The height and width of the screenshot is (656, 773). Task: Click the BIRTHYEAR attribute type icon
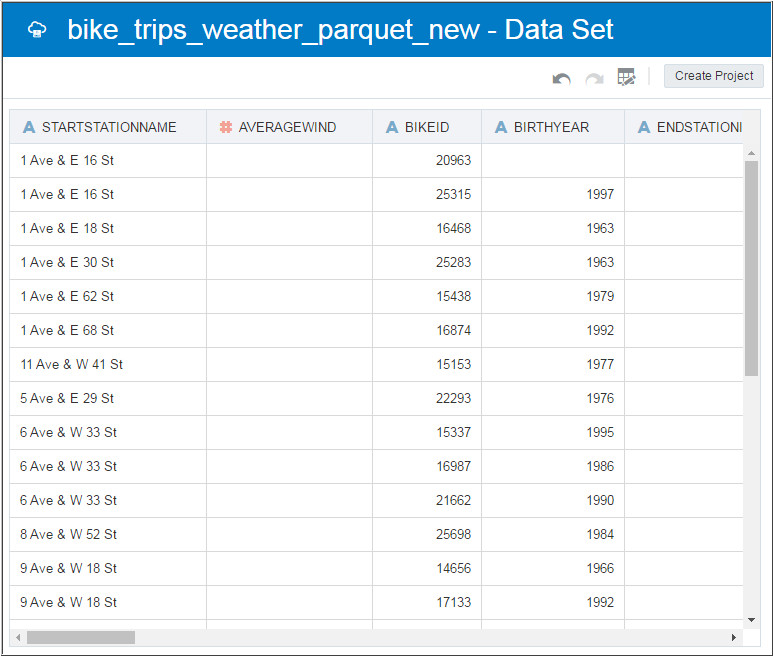[x=501, y=127]
